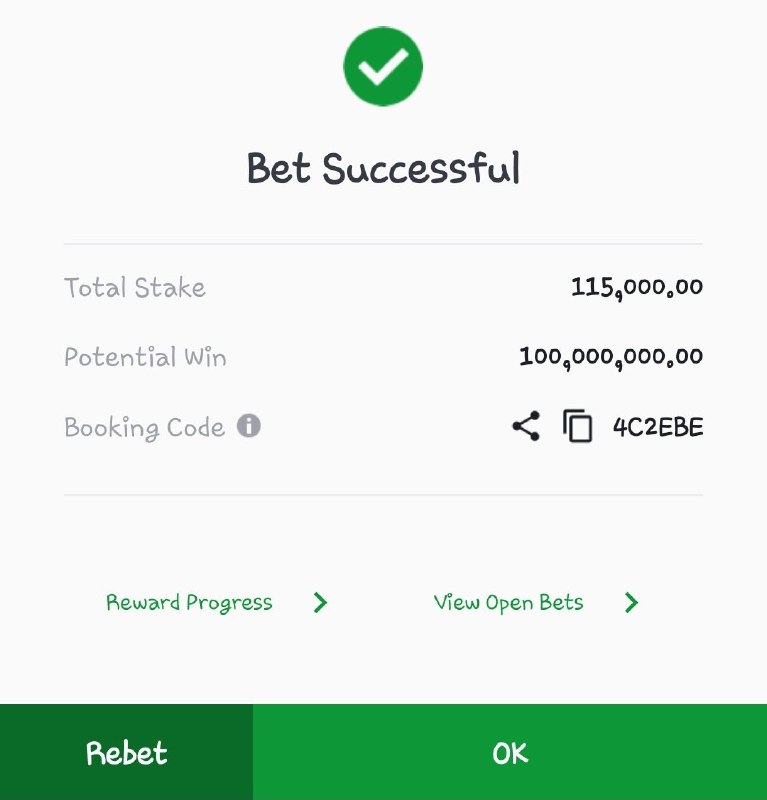Click the Total Stake label
The height and width of the screenshot is (800, 767).
point(135,287)
